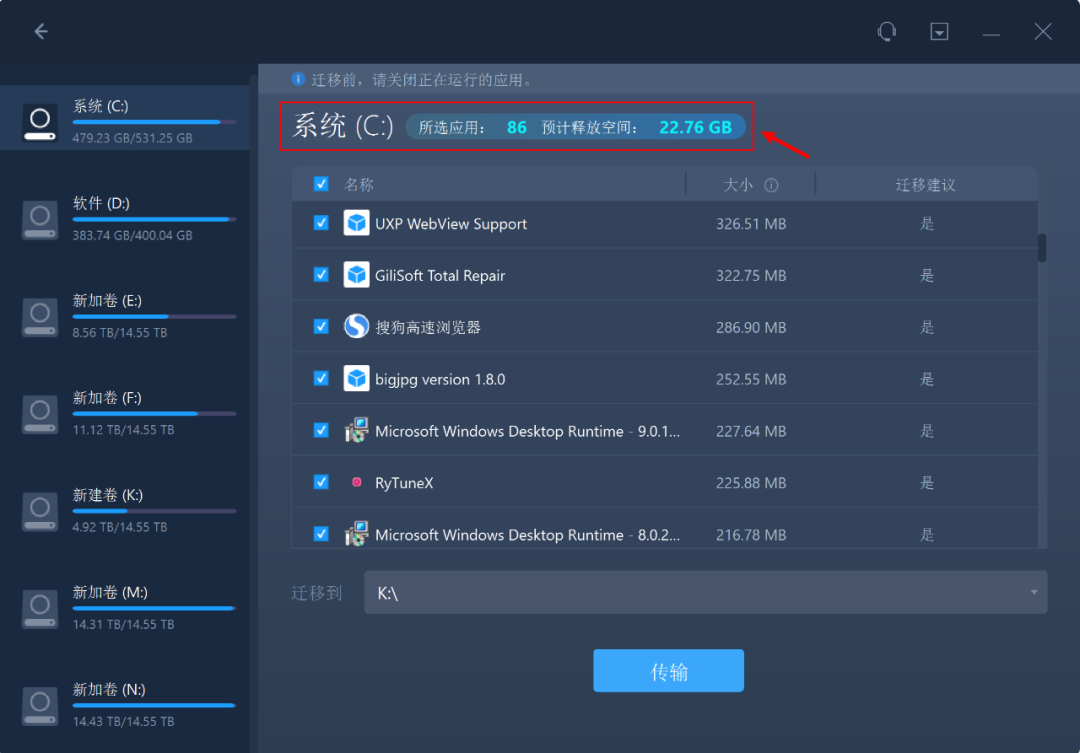Click the GiliSoft Total Repair app icon
This screenshot has width=1080, height=753.
pyautogui.click(x=356, y=275)
